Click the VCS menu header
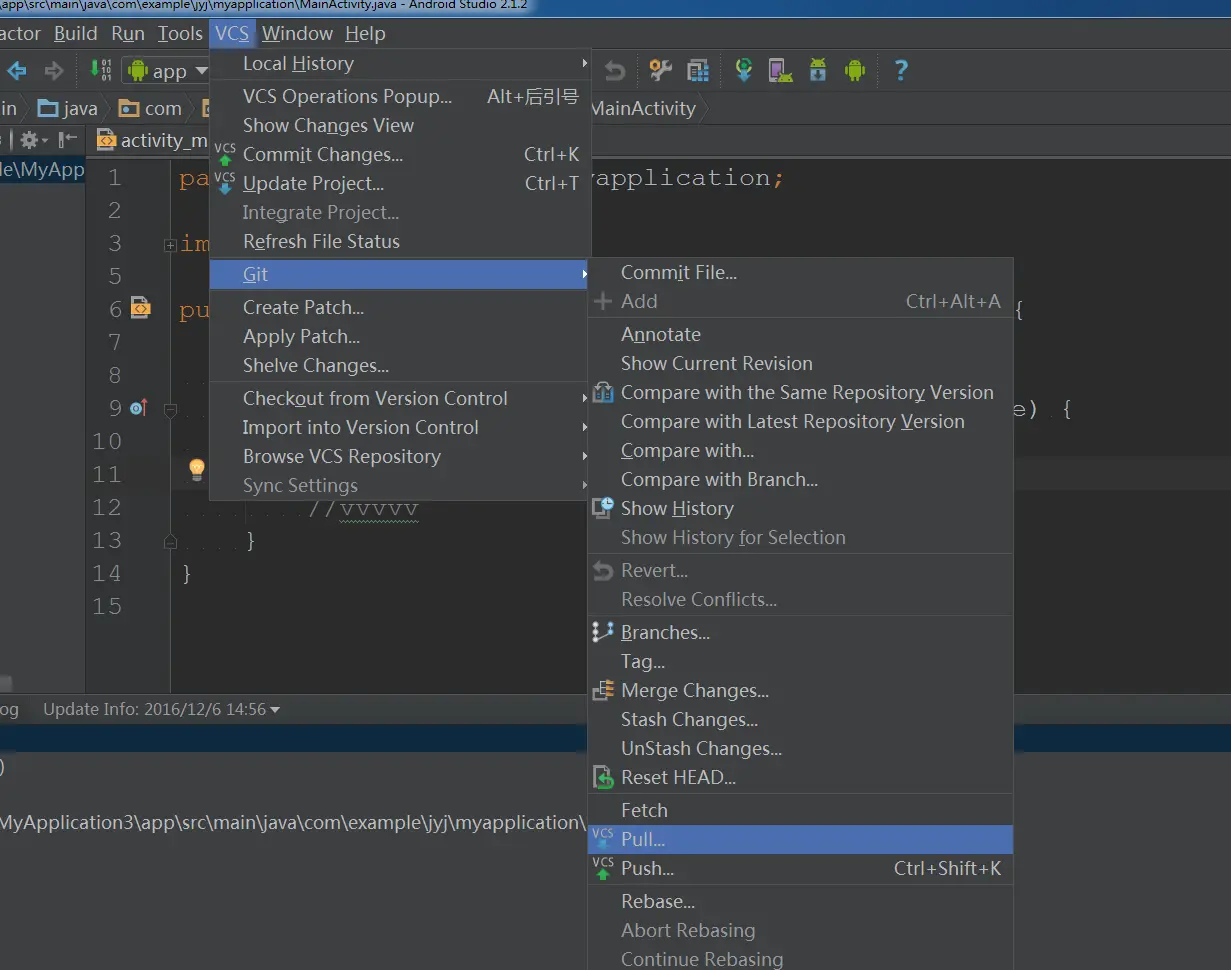Image resolution: width=1231 pixels, height=970 pixels. click(x=232, y=33)
